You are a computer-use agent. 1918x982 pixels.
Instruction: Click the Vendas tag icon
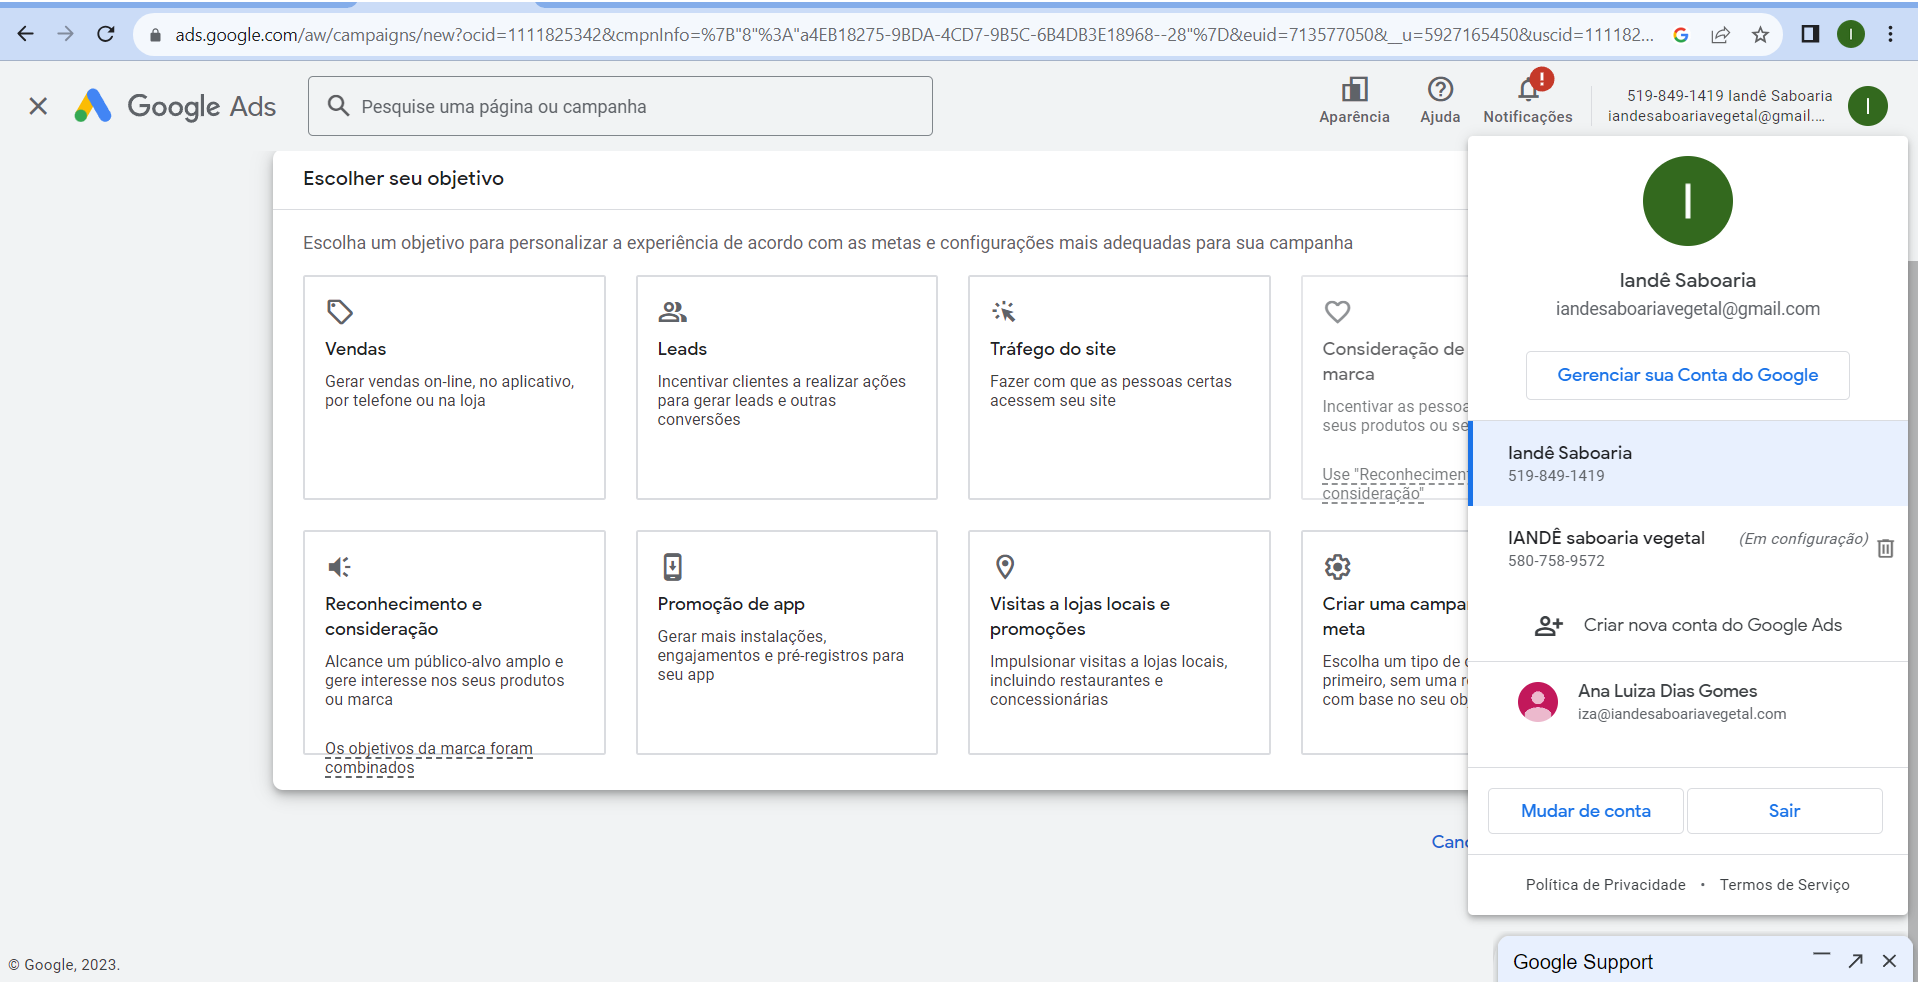coord(340,312)
